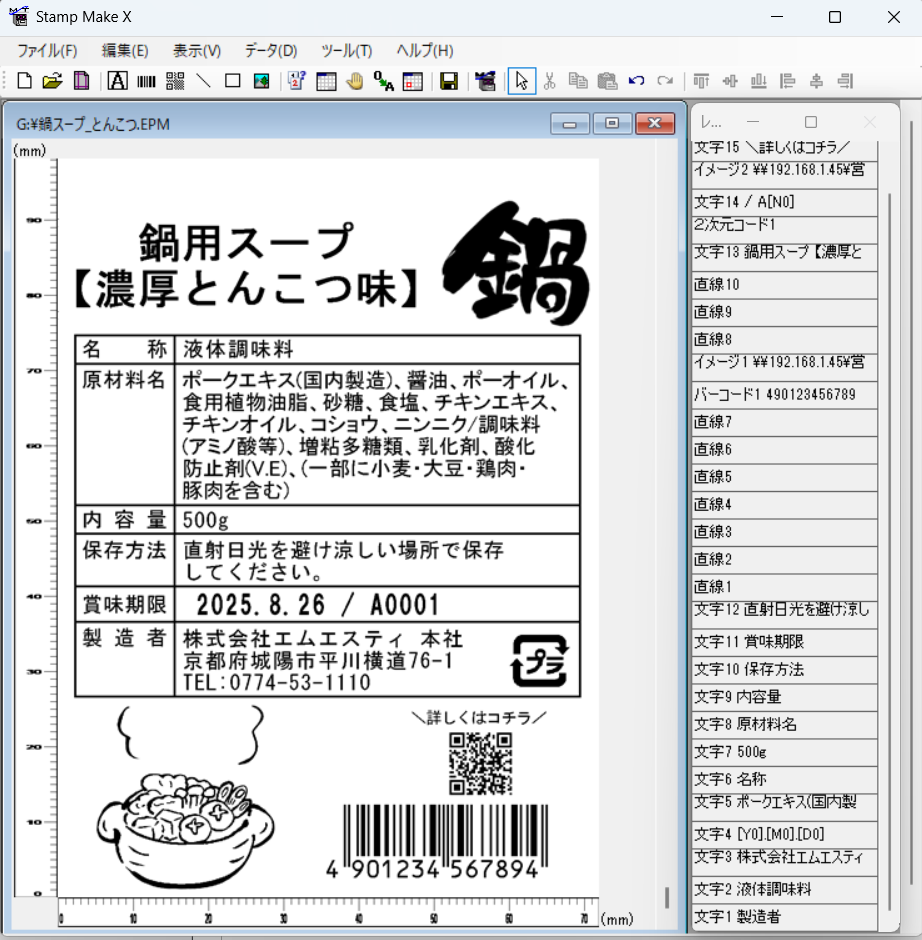Screen dimensions: 922x940
Task: Click the 0-to-A text conversion icon
Action: pos(383,81)
